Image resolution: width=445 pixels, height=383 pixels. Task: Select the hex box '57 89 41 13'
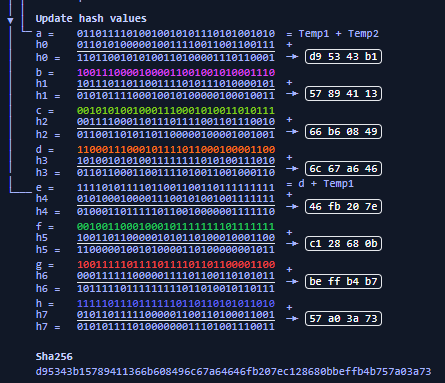click(x=343, y=94)
